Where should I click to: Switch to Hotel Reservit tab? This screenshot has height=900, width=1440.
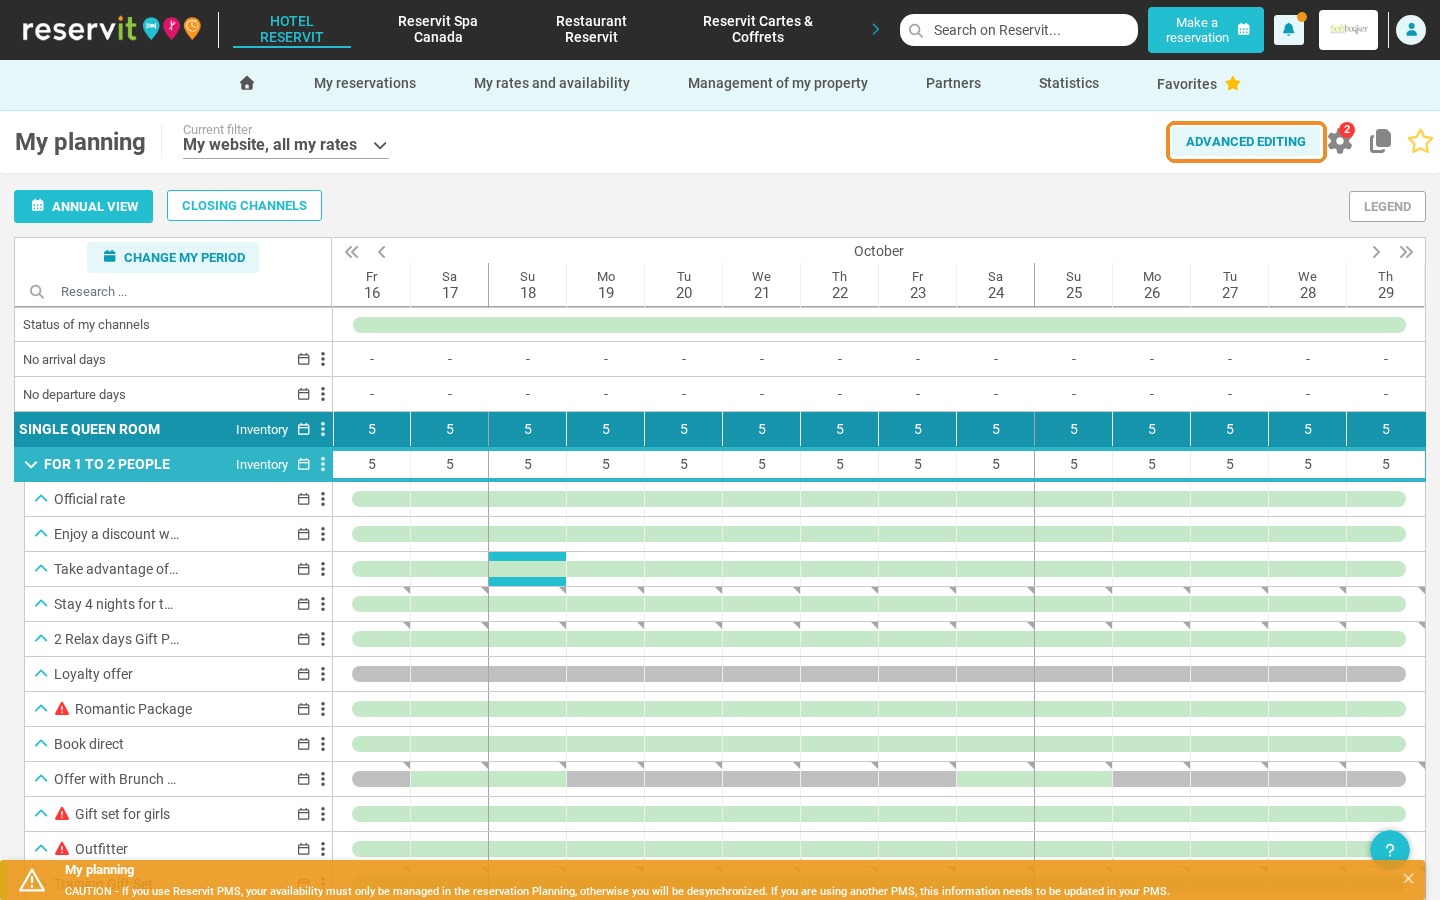[292, 29]
